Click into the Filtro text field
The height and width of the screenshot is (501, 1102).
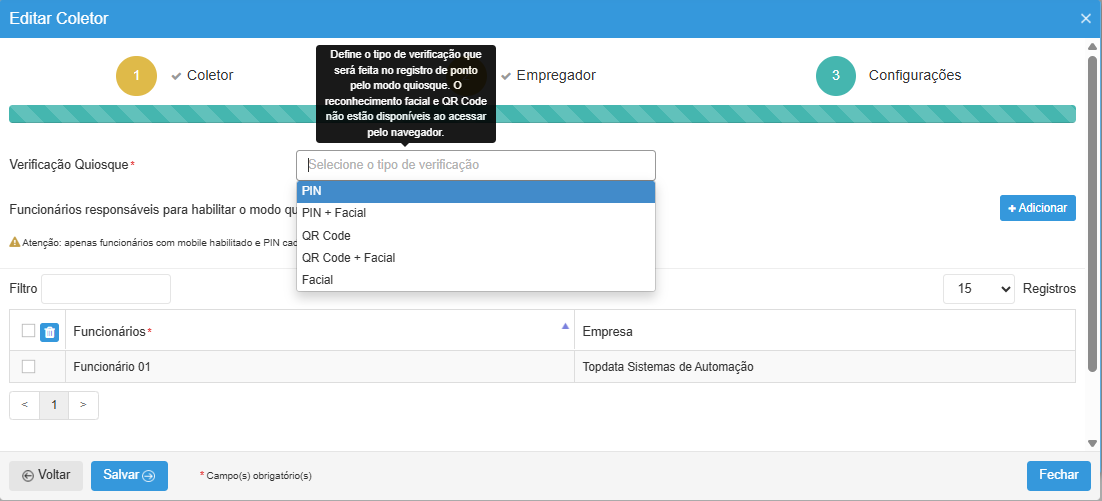point(106,289)
